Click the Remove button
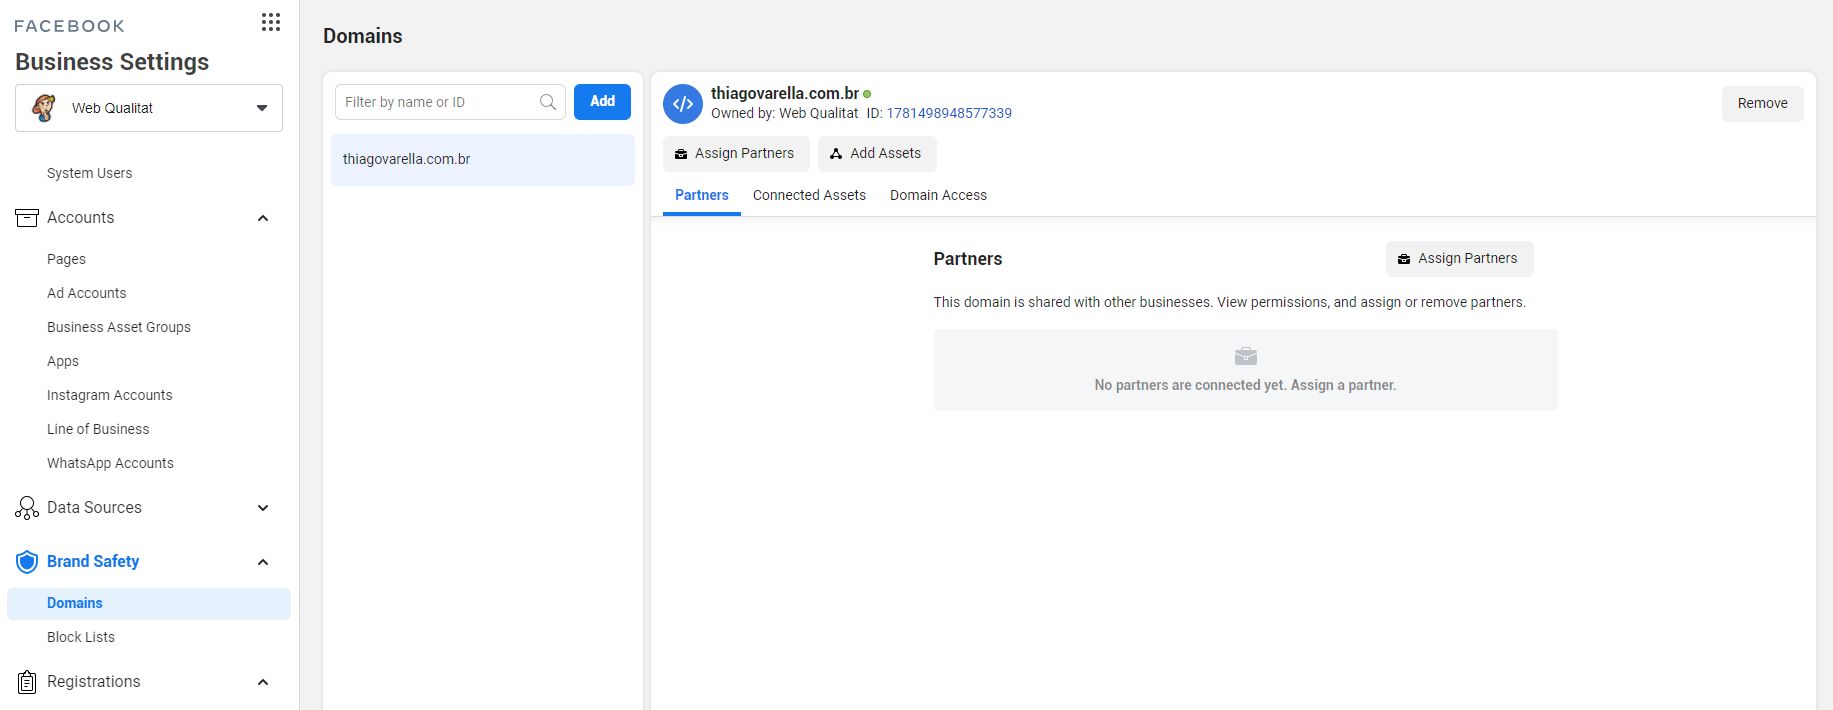Image resolution: width=1833 pixels, height=710 pixels. point(1762,103)
